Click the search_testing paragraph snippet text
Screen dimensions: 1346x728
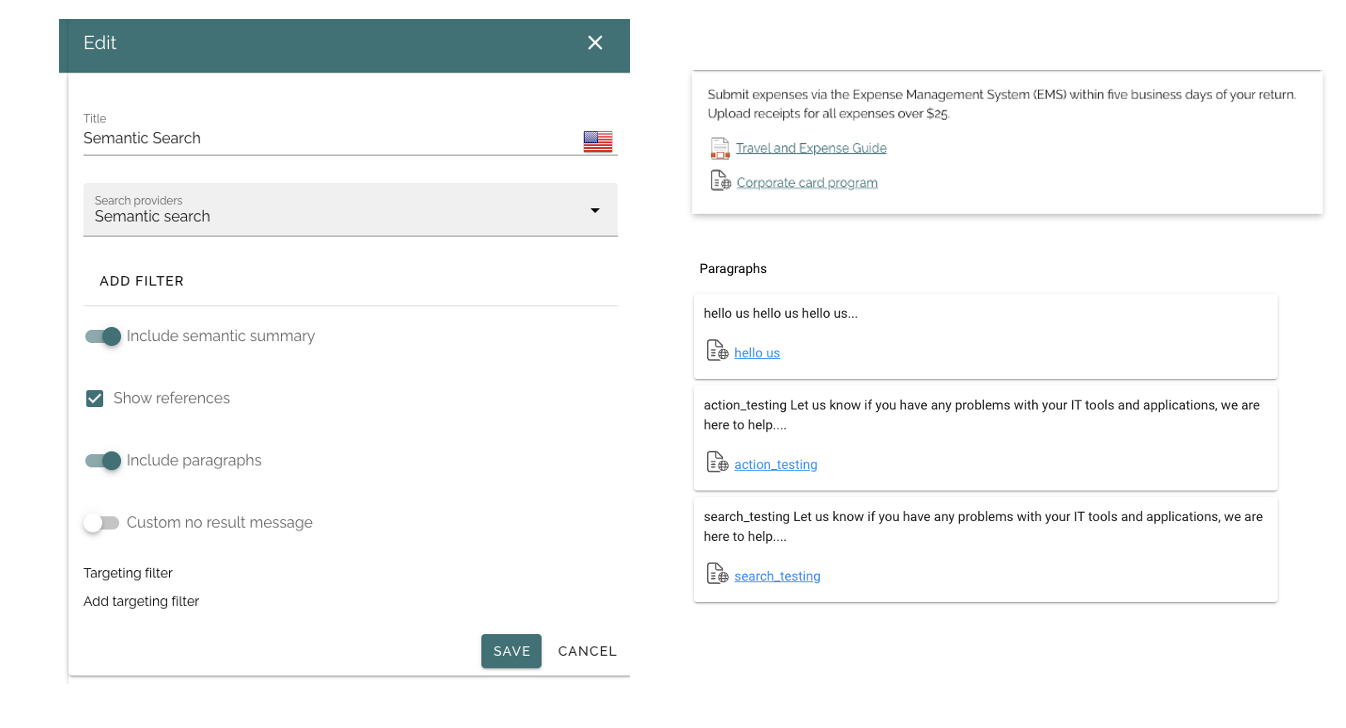(x=983, y=527)
